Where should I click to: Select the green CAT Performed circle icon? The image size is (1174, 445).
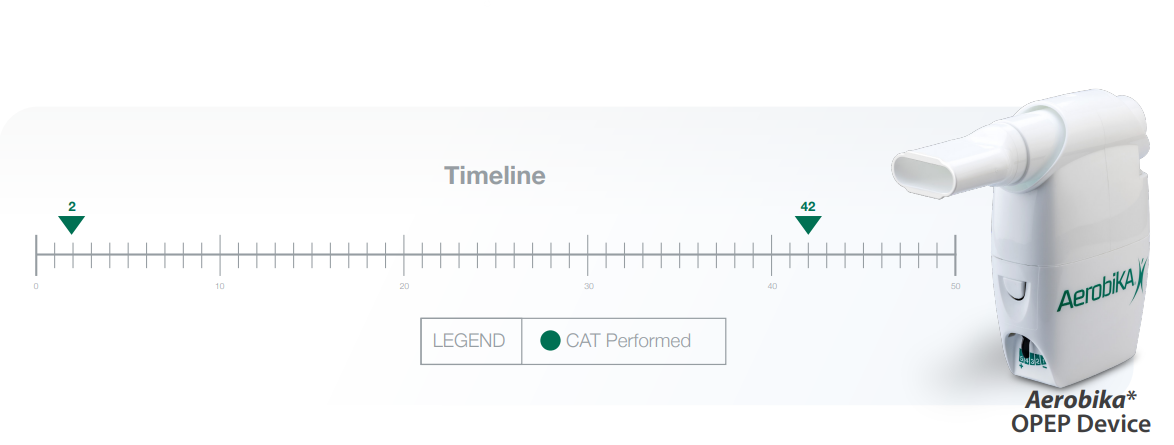pos(550,341)
